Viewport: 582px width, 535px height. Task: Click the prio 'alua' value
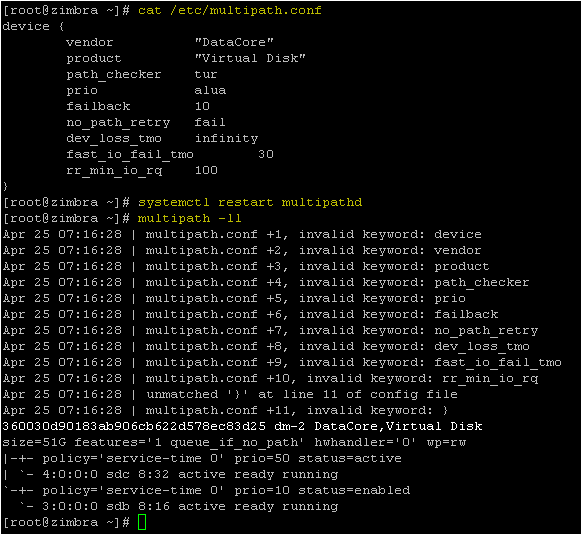(210, 90)
